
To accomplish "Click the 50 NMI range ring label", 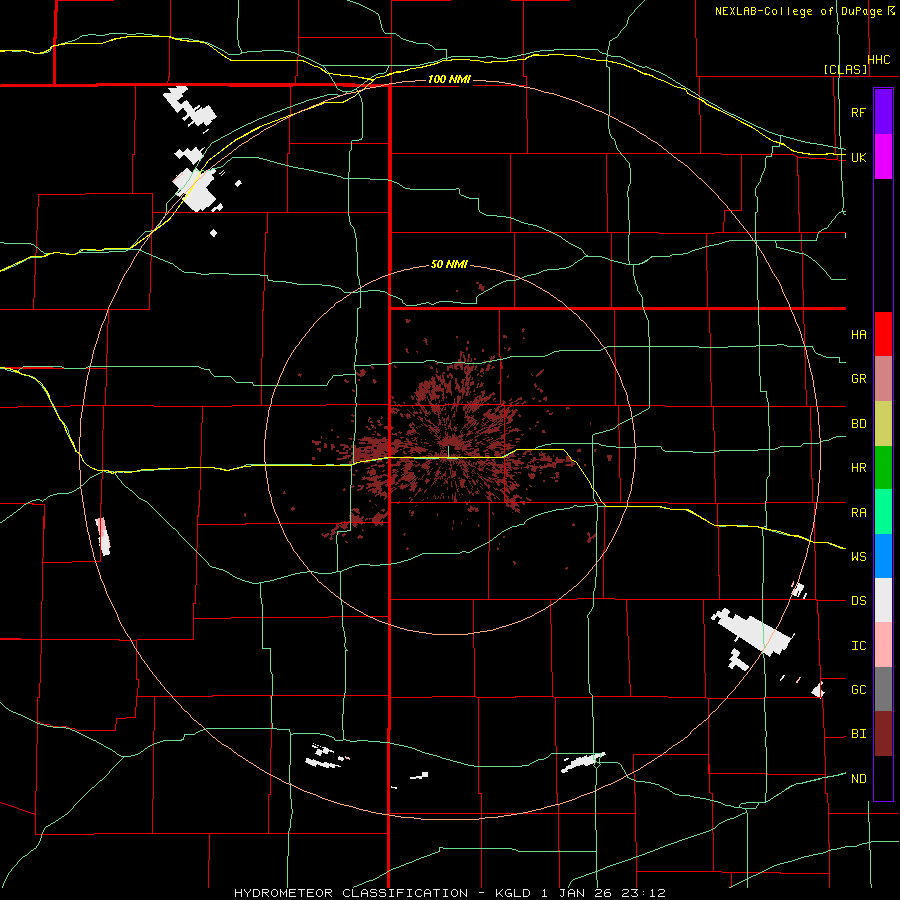I will click(x=449, y=264).
